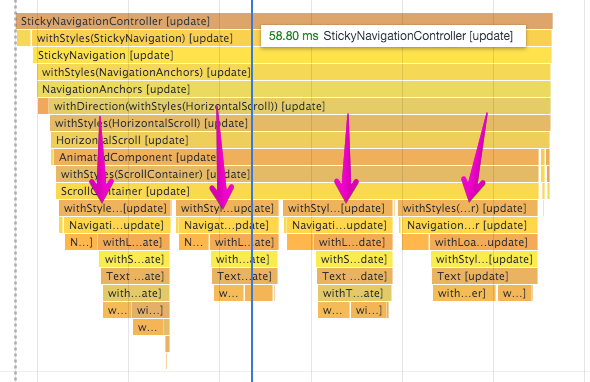Select the Navigat…pdate] bar
590x382 pixels.
[x=228, y=225]
